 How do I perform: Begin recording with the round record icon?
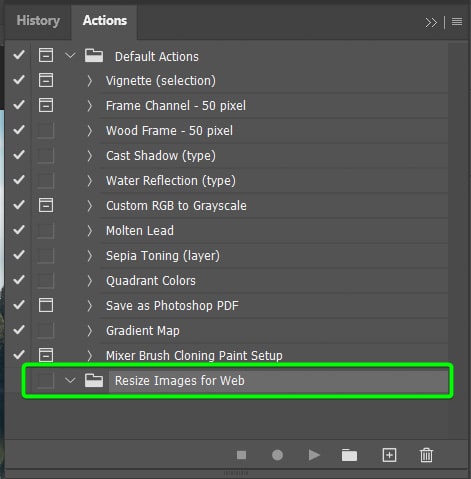click(277, 455)
